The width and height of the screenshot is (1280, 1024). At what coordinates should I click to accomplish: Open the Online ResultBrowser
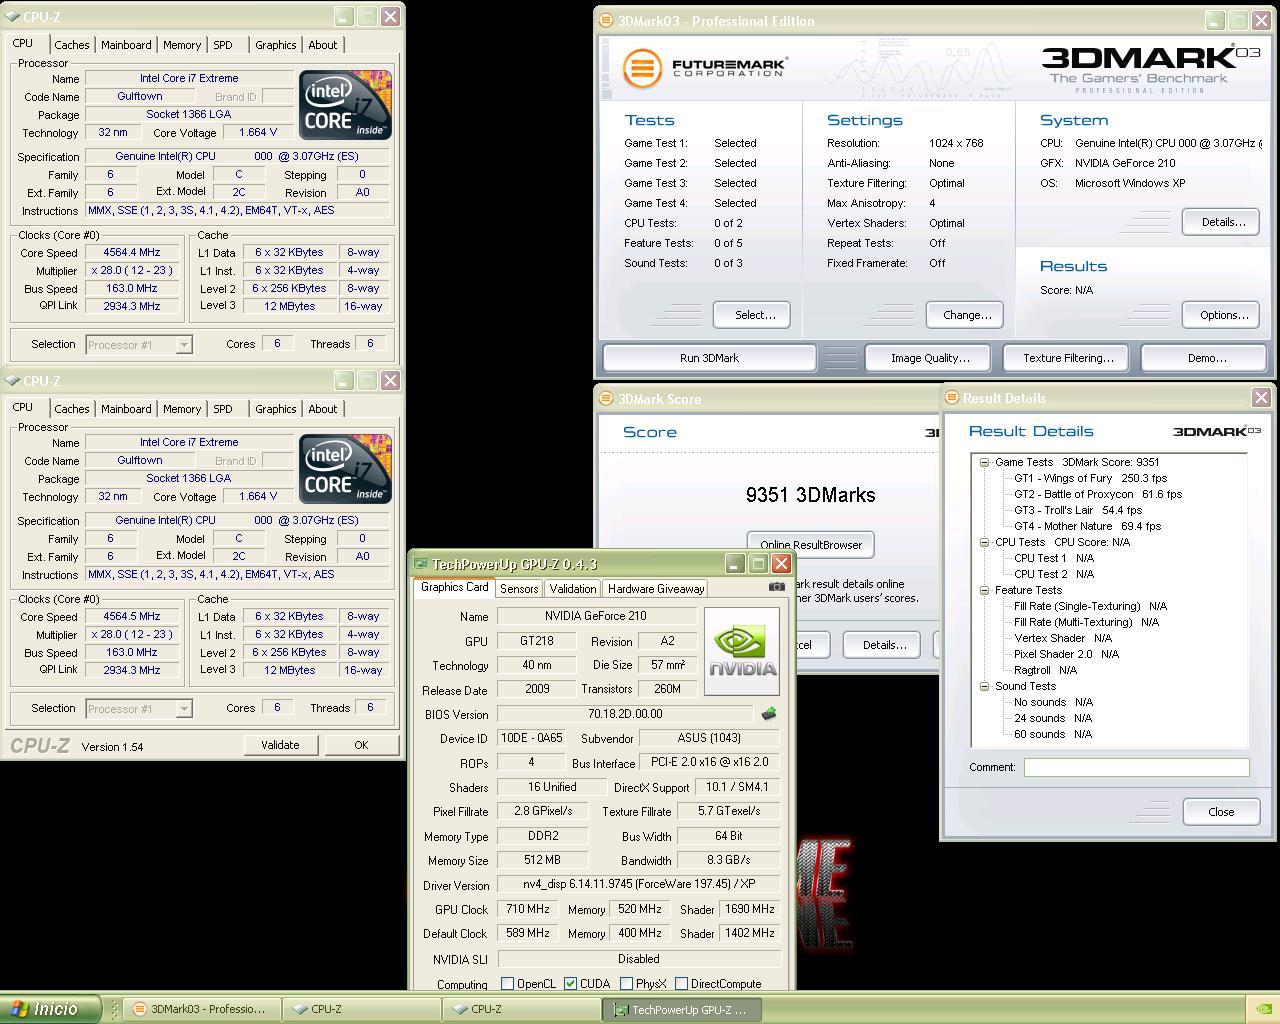(x=811, y=545)
